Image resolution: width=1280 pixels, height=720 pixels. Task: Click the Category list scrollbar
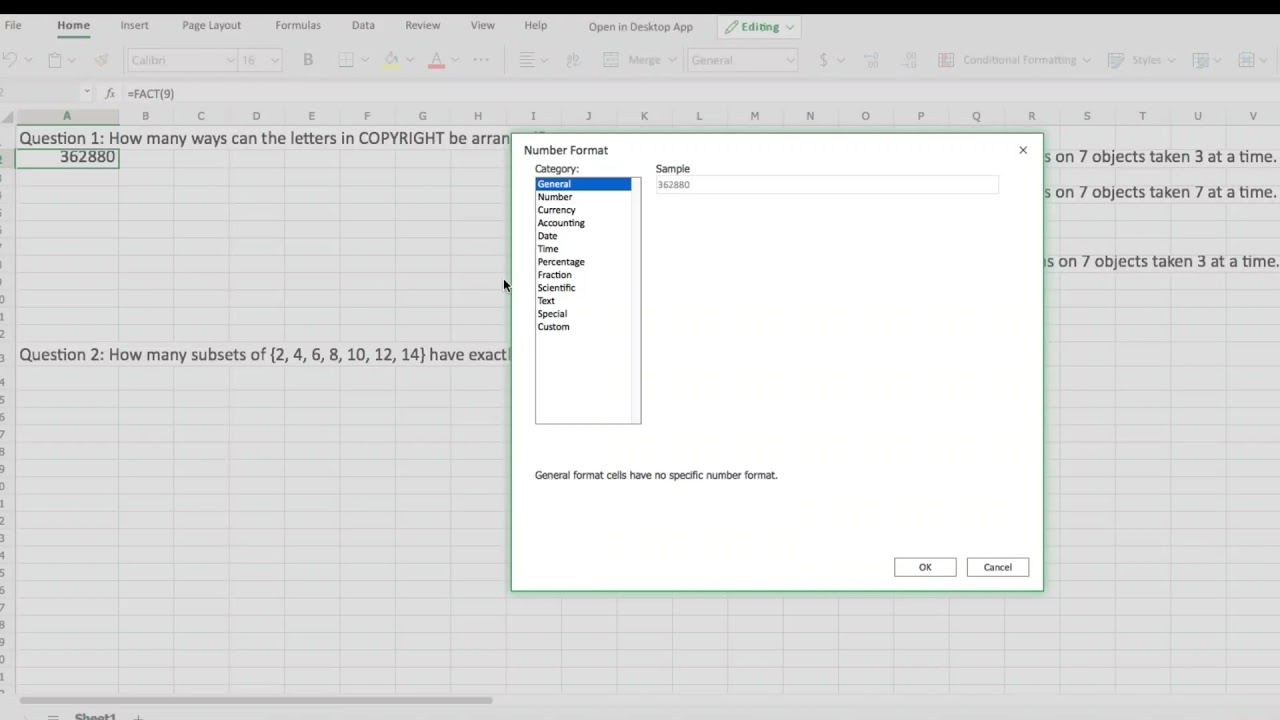(636, 301)
